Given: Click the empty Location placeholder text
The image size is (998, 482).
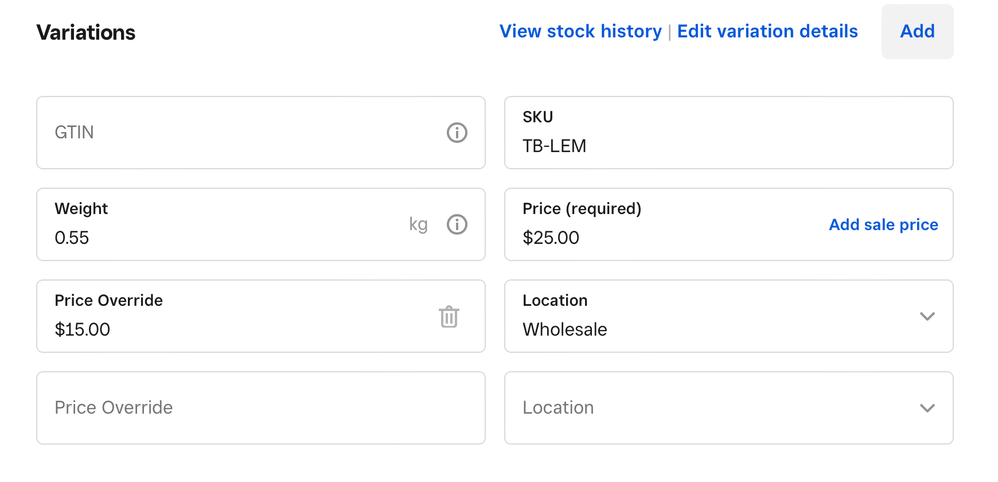Looking at the screenshot, I should click(558, 408).
